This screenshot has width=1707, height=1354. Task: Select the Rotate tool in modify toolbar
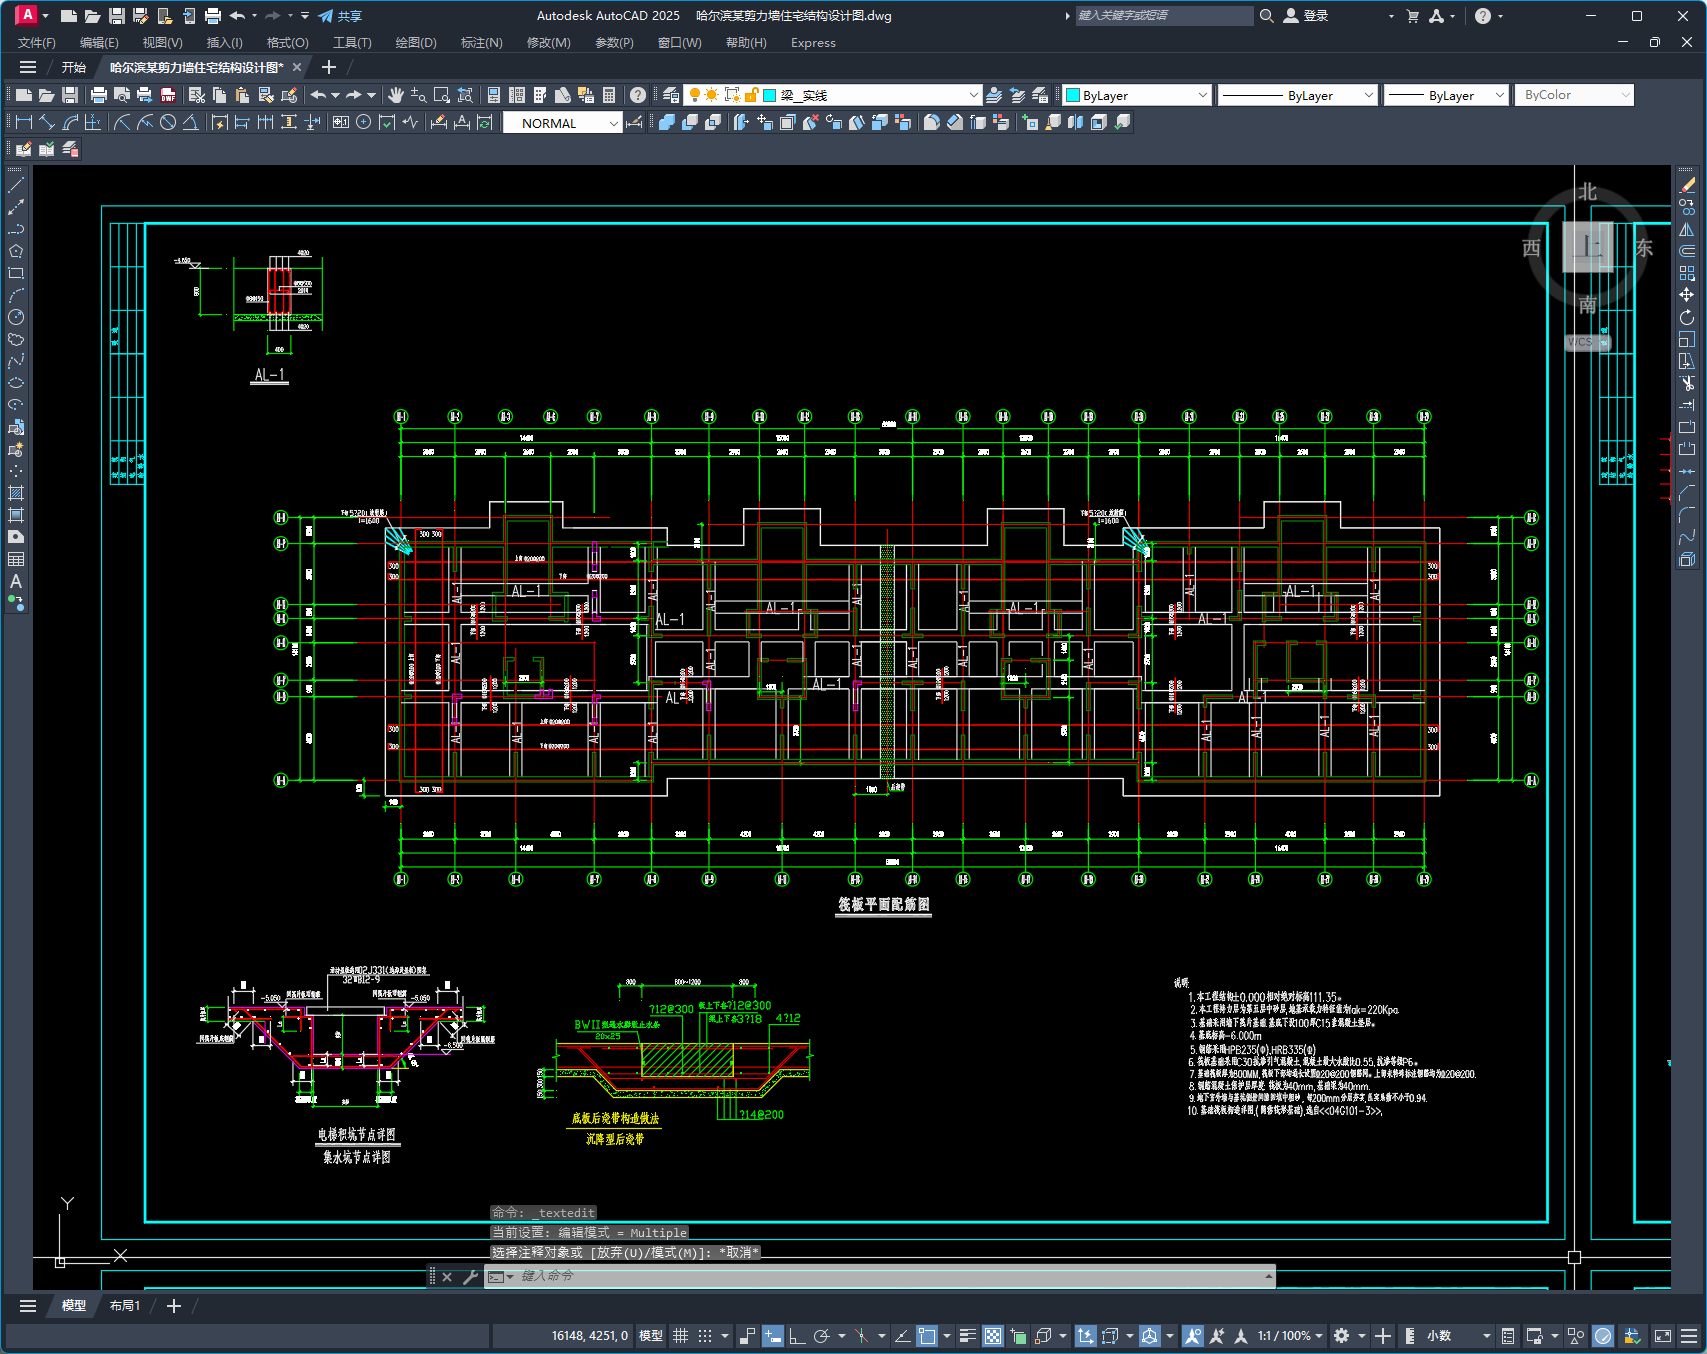(x=1687, y=317)
